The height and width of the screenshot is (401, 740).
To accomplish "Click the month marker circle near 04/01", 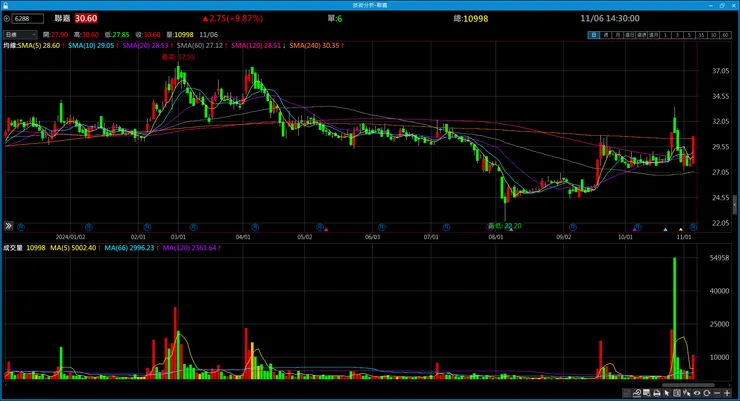I will tap(255, 227).
